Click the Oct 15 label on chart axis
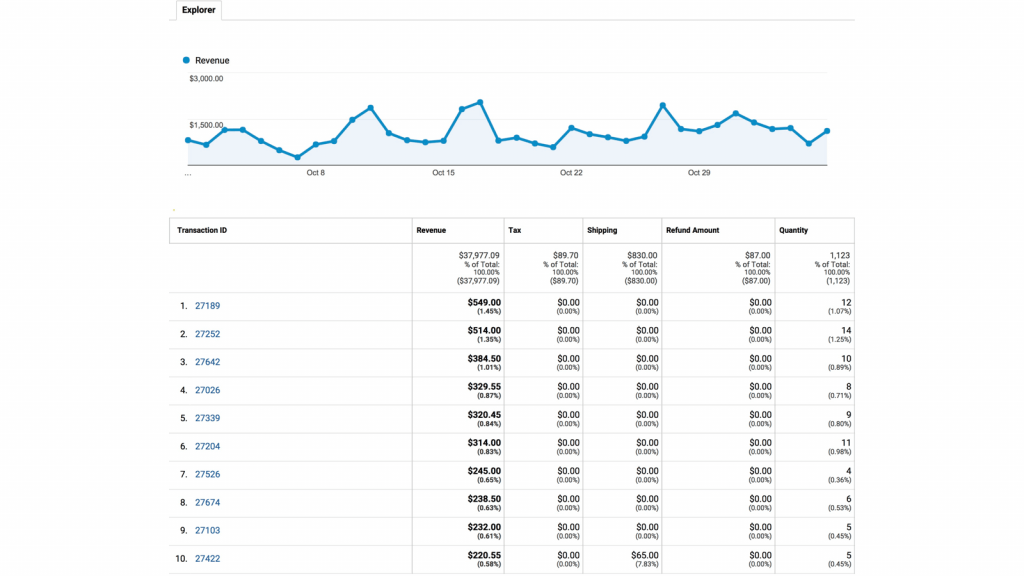Viewport: 1024px width, 576px height. tap(443, 173)
